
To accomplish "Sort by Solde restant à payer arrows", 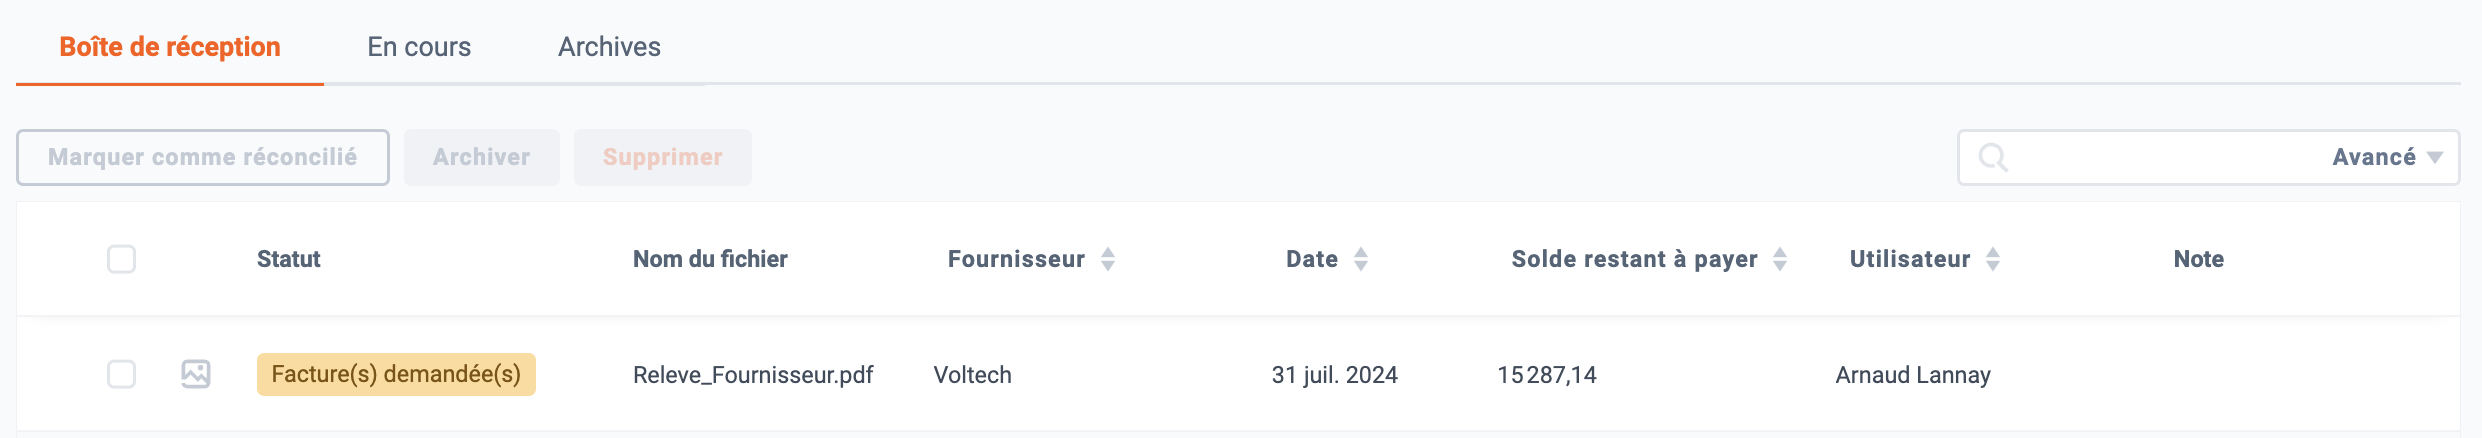I will pos(1780,259).
